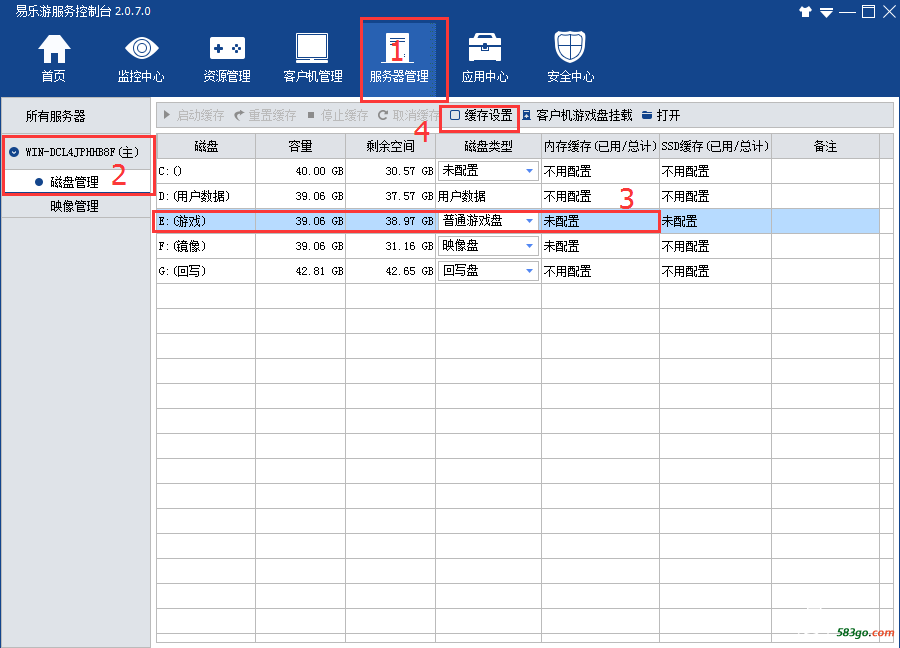
Task: Open 监控中心 monitoring center icon
Action: [x=140, y=57]
